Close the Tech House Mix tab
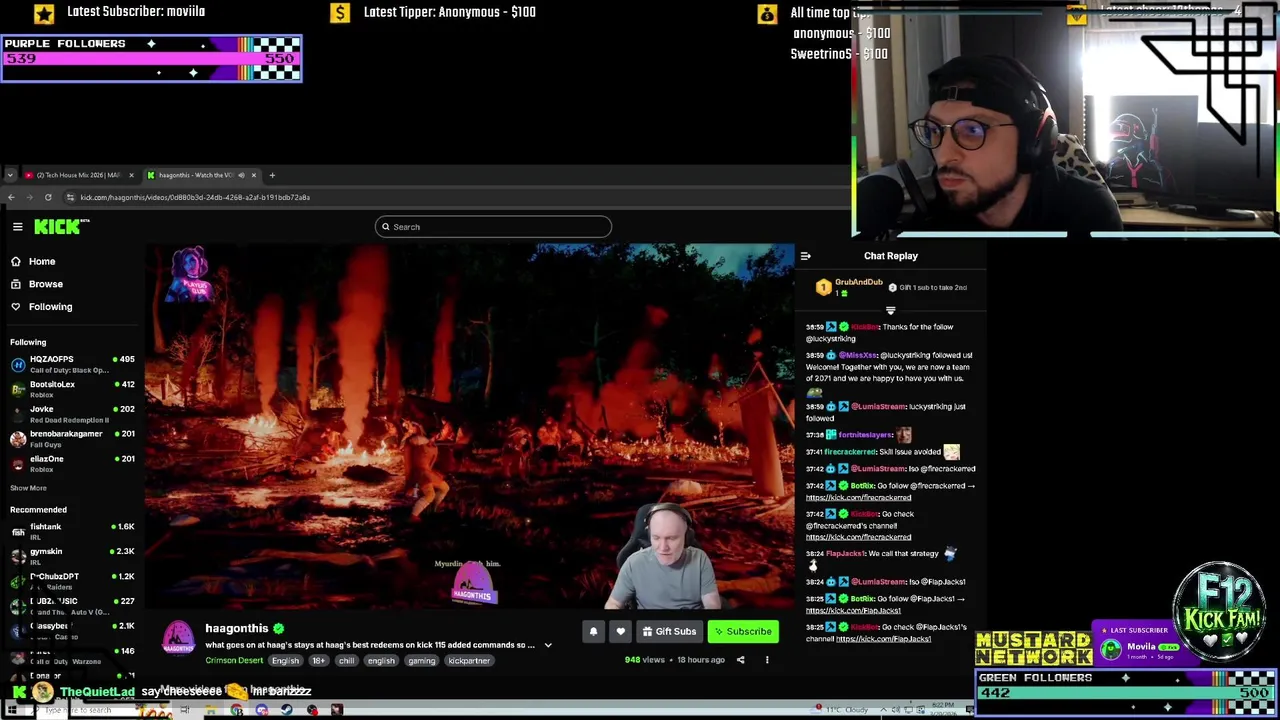This screenshot has height=720, width=1280. [131, 175]
